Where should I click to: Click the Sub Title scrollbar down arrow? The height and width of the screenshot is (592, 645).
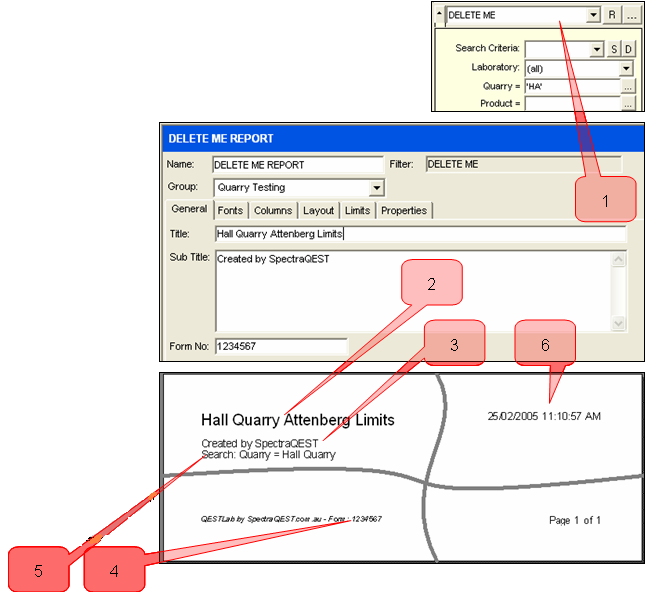pos(618,323)
